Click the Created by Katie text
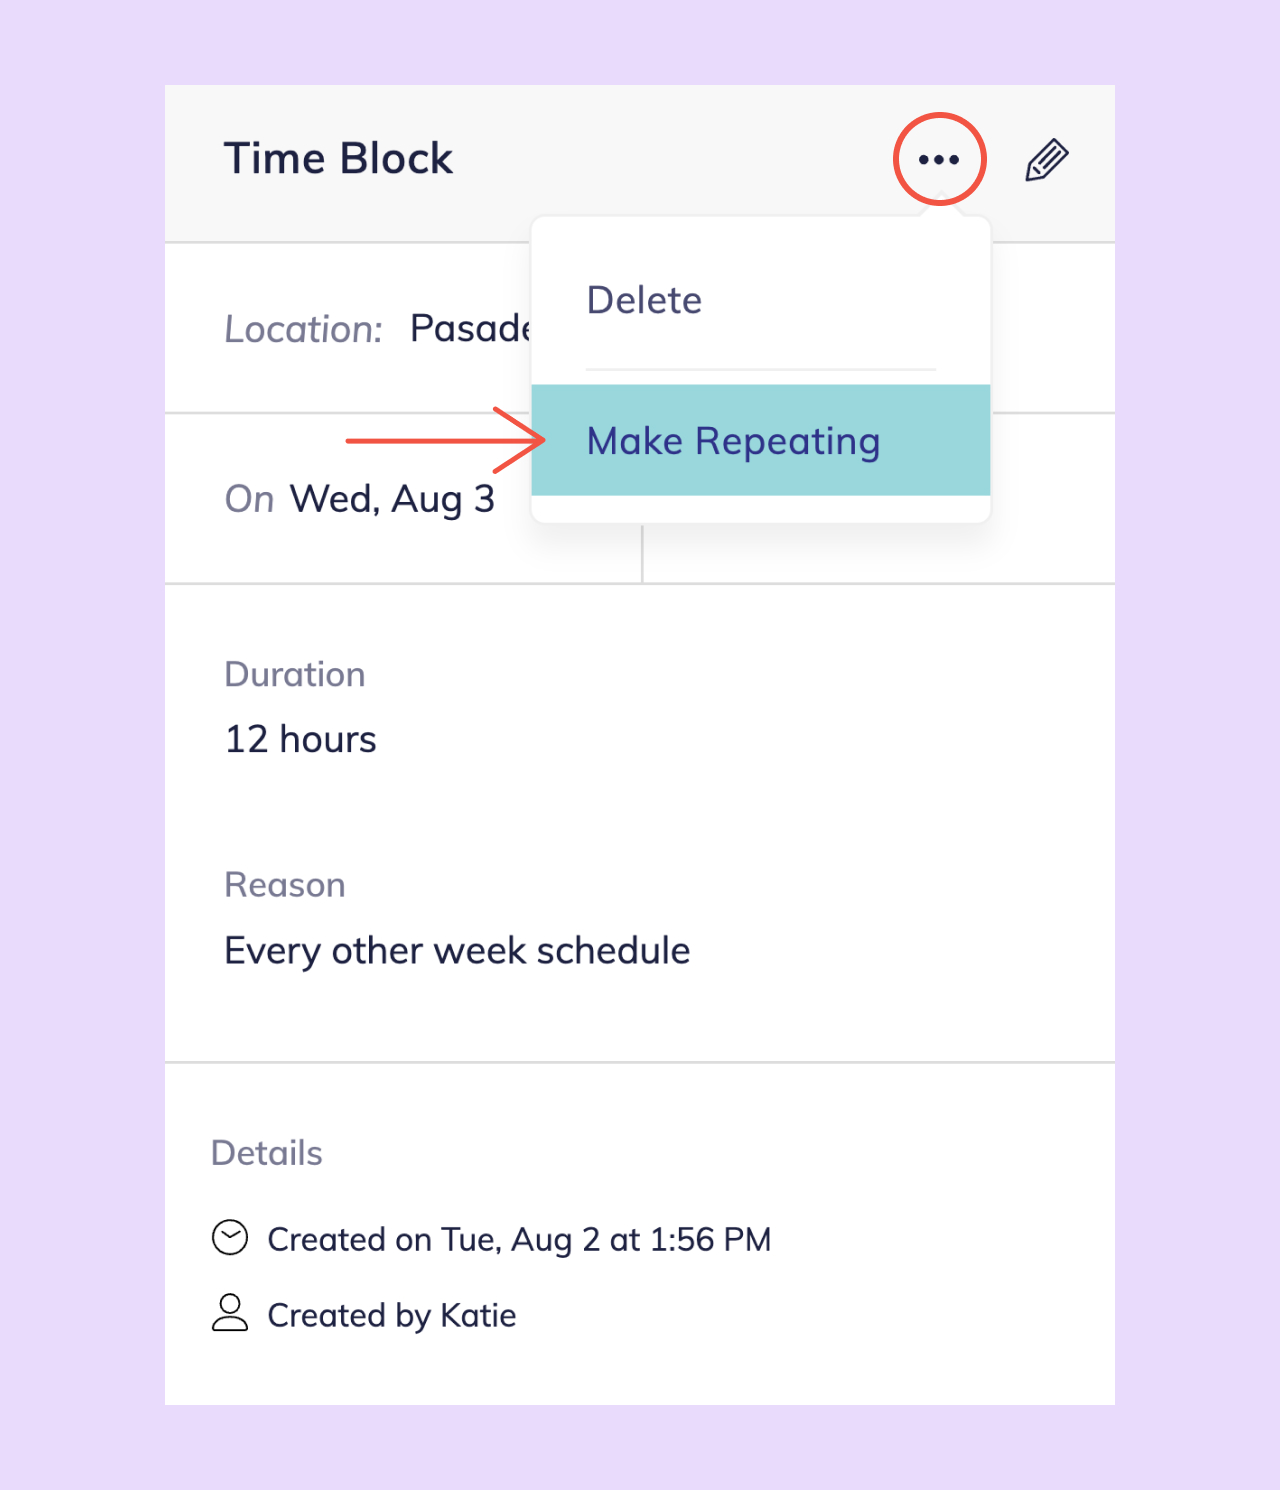The width and height of the screenshot is (1280, 1490). [x=392, y=1316]
